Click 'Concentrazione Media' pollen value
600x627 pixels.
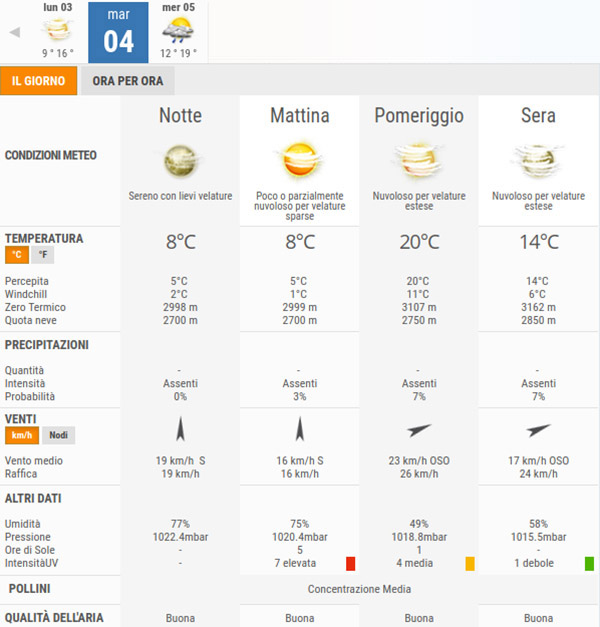tap(359, 589)
